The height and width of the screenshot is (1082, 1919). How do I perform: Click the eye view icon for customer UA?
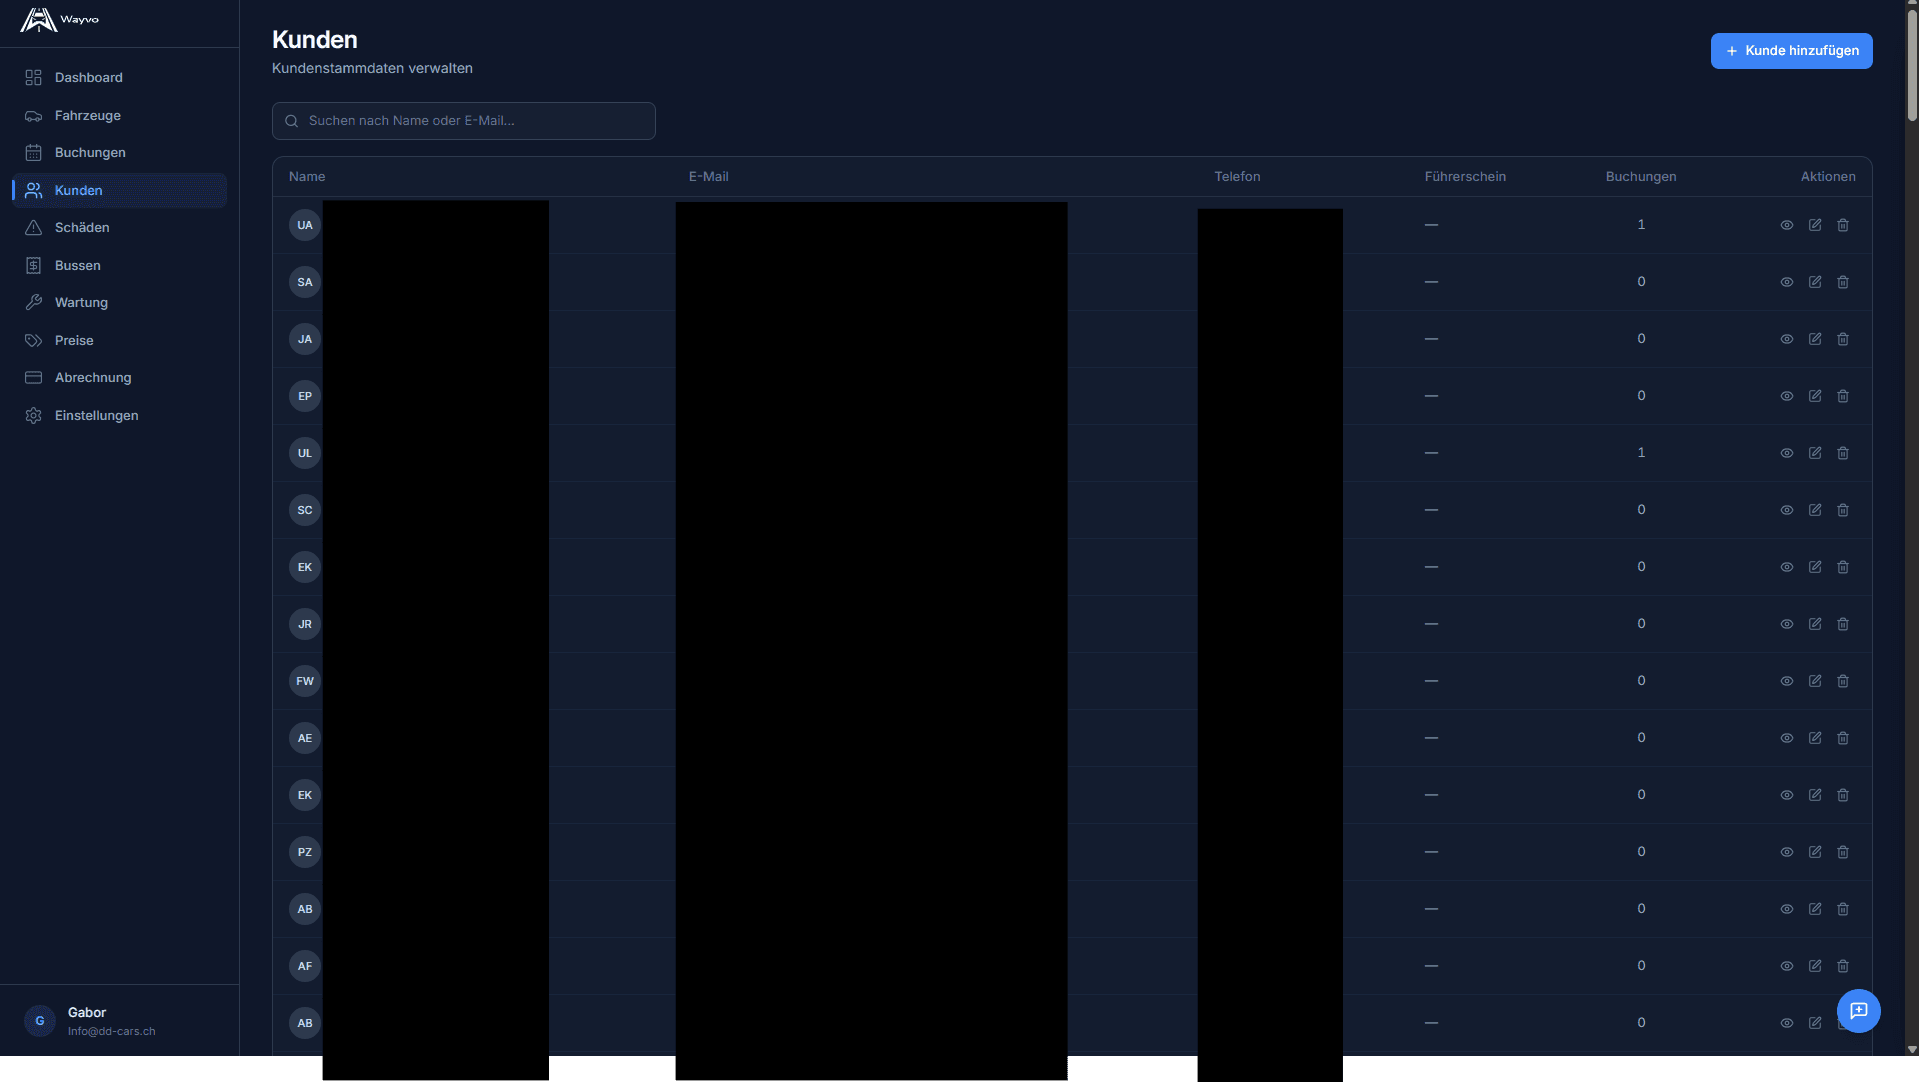pyautogui.click(x=1786, y=225)
